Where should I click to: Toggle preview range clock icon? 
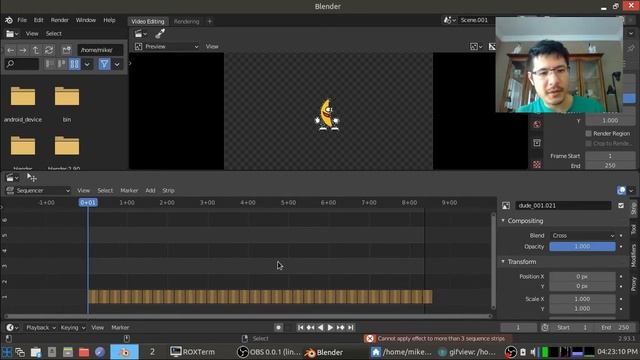click(x=545, y=327)
